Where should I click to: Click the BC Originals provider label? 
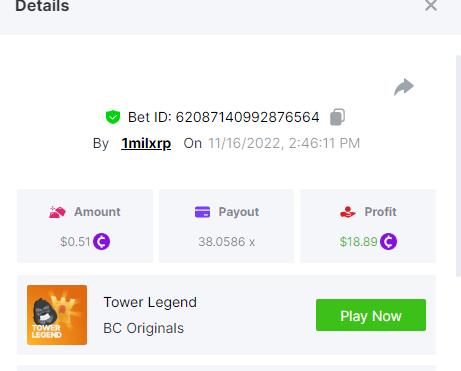pos(143,328)
